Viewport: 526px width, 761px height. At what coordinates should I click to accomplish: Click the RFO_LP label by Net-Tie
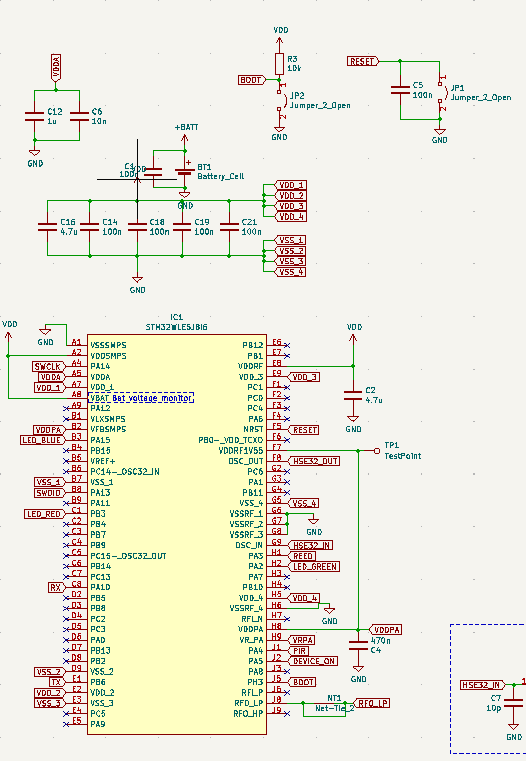(x=372, y=703)
